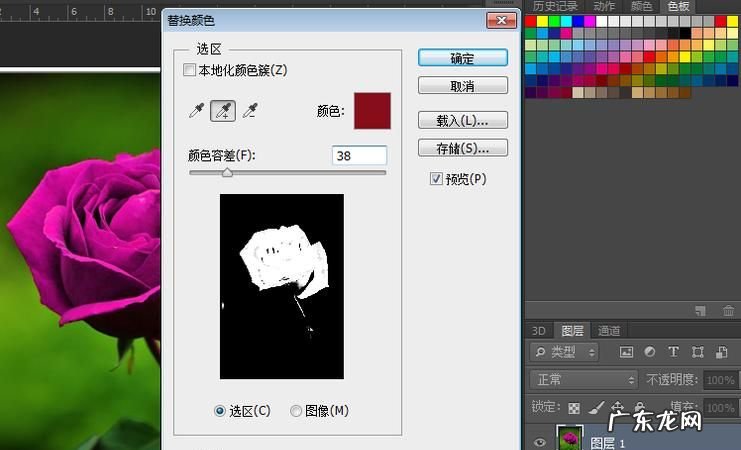Switch to the 颜色 tab
This screenshot has height=450, width=741.
coord(642,6)
